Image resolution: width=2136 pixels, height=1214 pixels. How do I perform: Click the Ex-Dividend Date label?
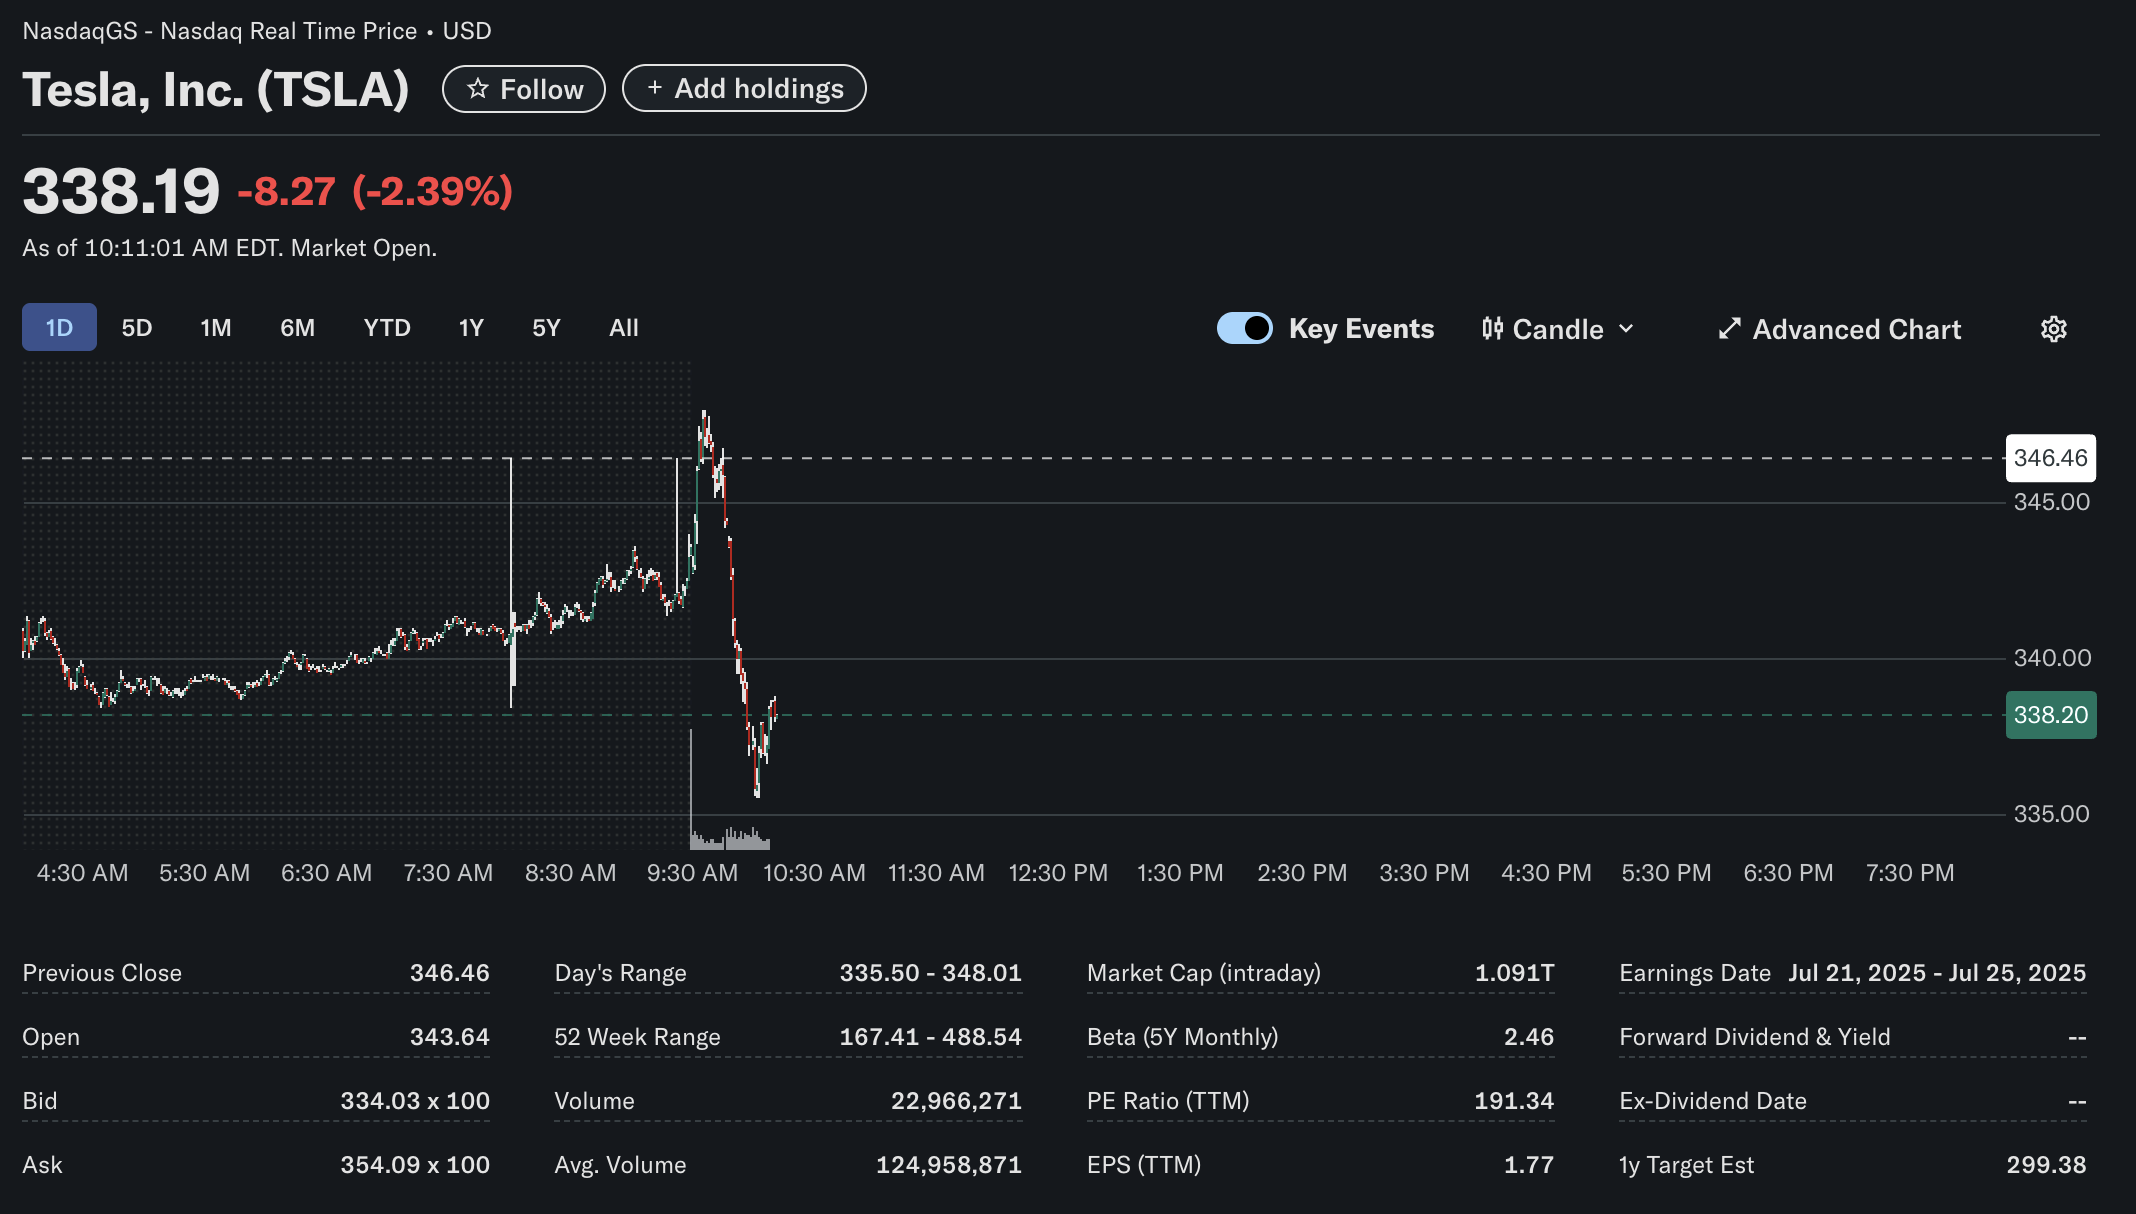tap(1713, 1101)
